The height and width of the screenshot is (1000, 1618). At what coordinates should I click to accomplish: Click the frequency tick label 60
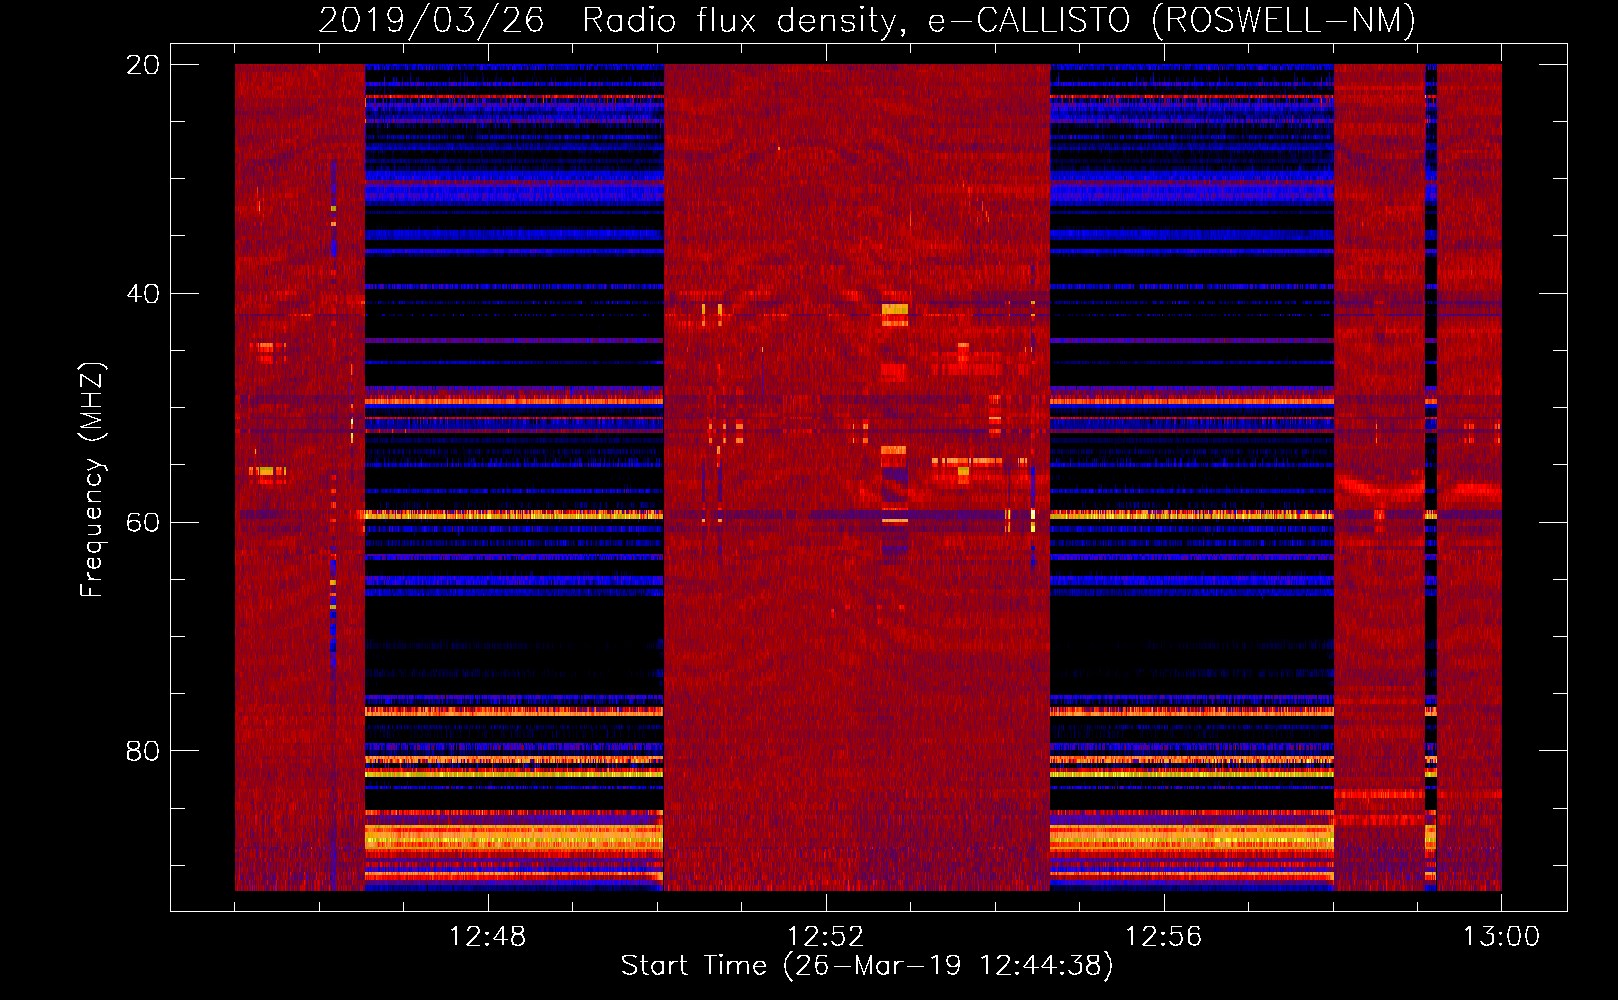tap(142, 523)
